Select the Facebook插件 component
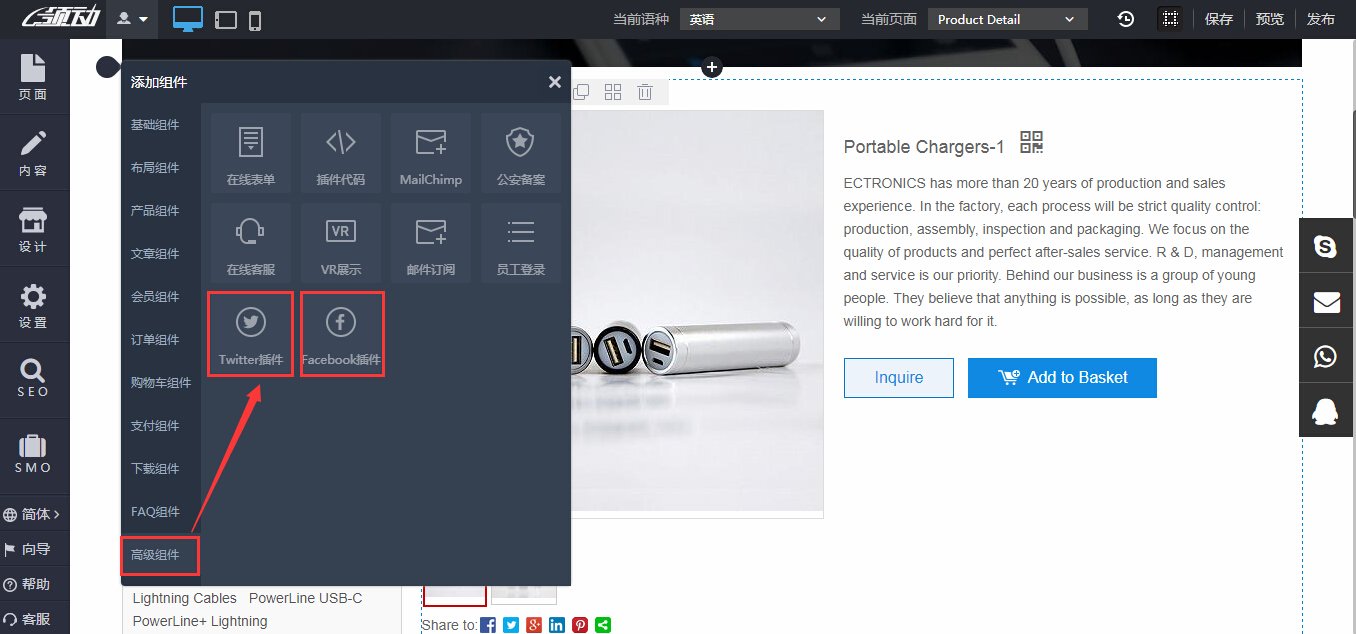The height and width of the screenshot is (634, 1356). click(341, 334)
